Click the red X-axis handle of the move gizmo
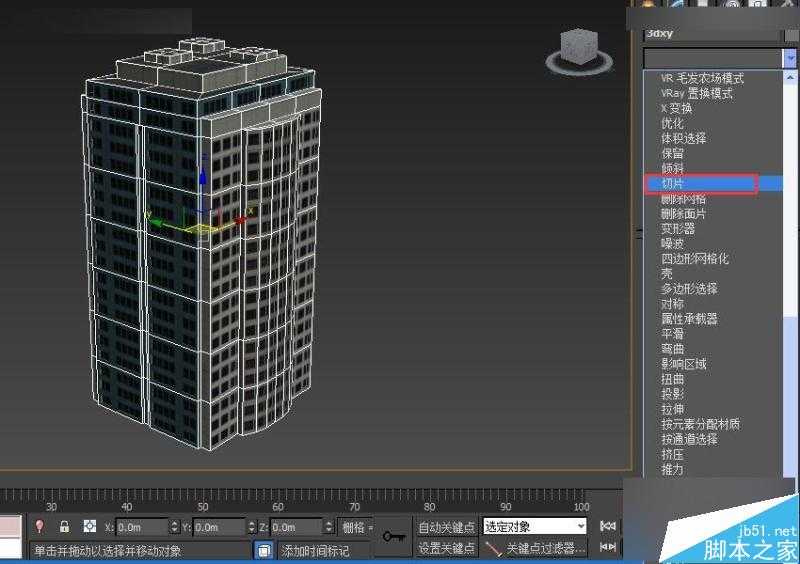Viewport: 800px width, 564px height. 239,221
